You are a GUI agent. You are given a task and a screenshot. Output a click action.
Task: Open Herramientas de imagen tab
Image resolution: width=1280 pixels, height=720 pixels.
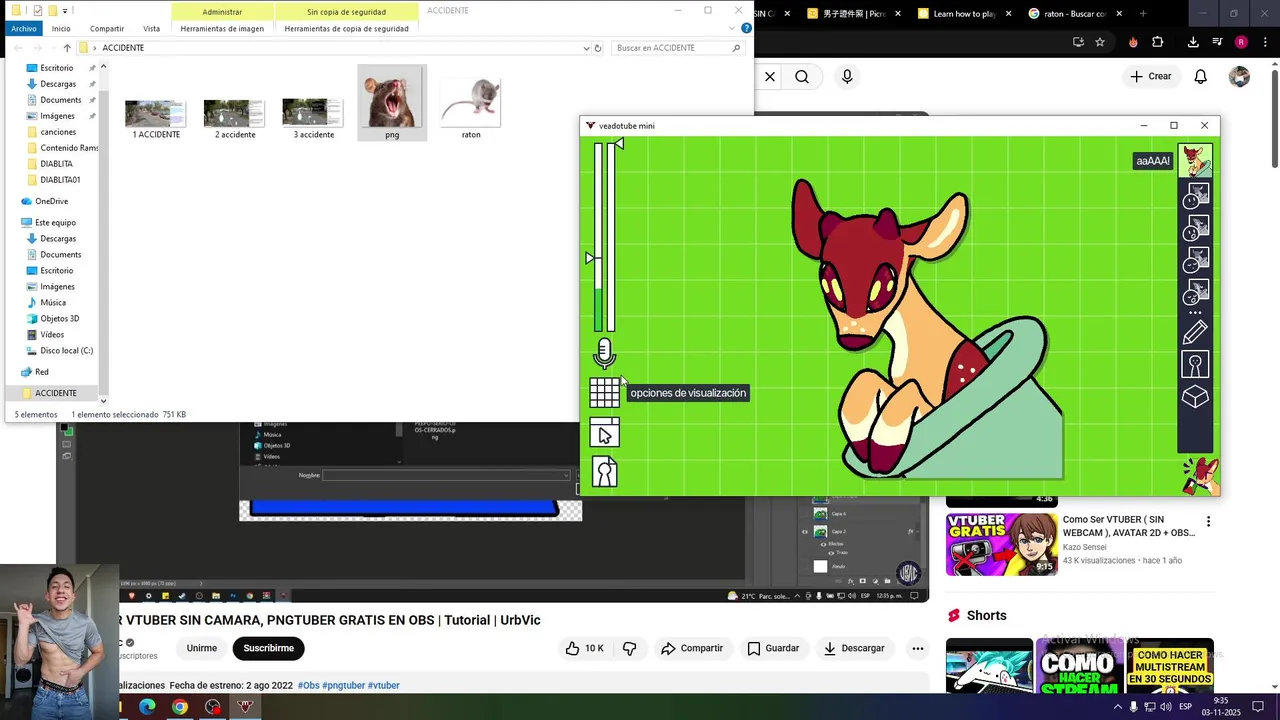pyautogui.click(x=222, y=29)
